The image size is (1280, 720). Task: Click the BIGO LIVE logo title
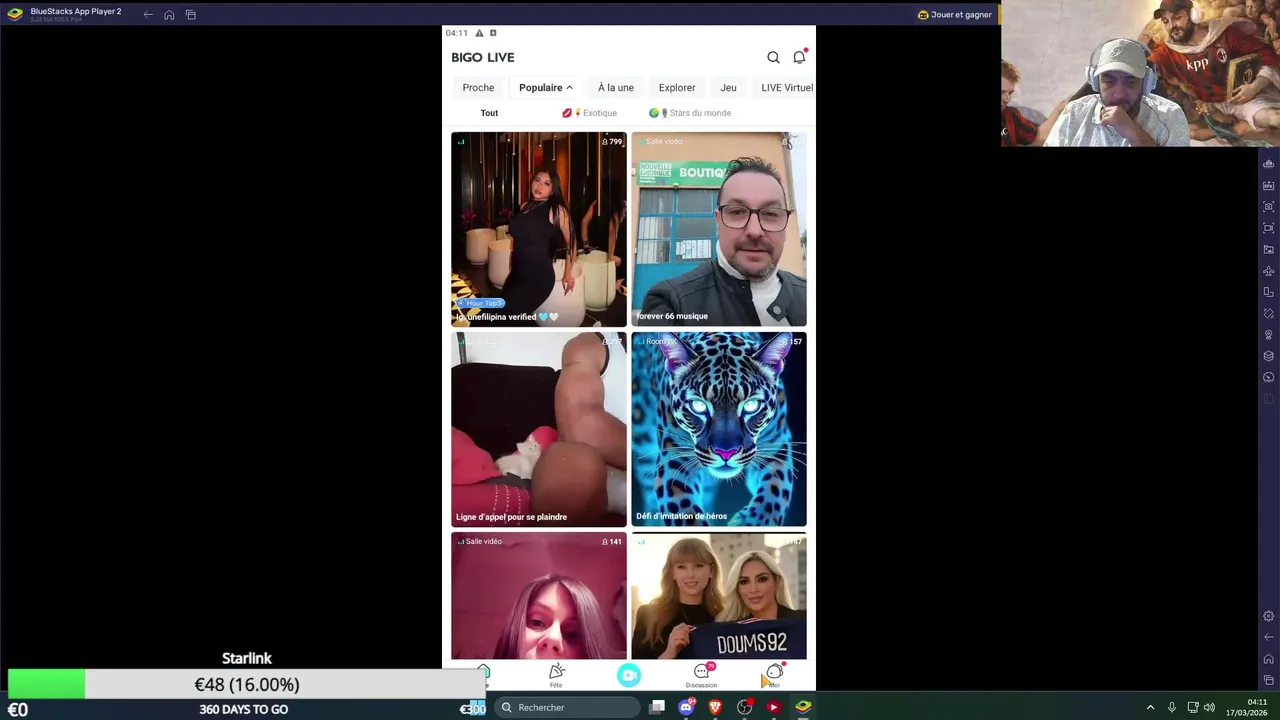pos(483,57)
